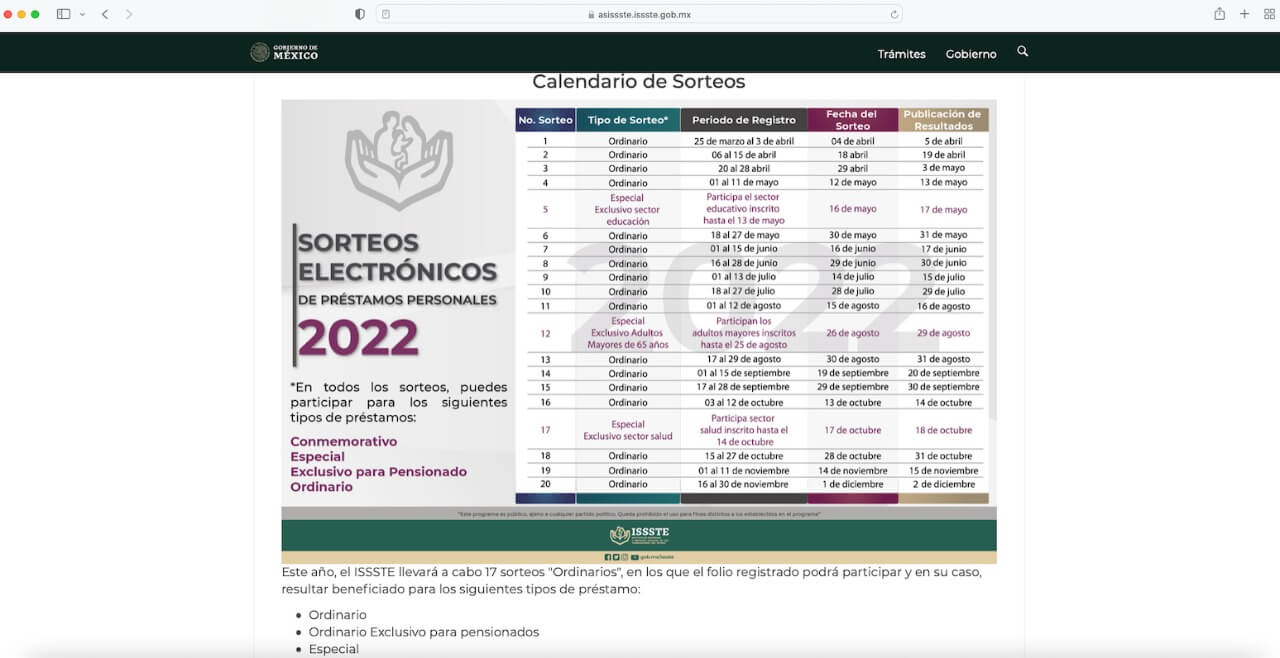Screen dimensions: 1280x658
Task: Click the "30 de junio" results cell
Action: (x=943, y=263)
